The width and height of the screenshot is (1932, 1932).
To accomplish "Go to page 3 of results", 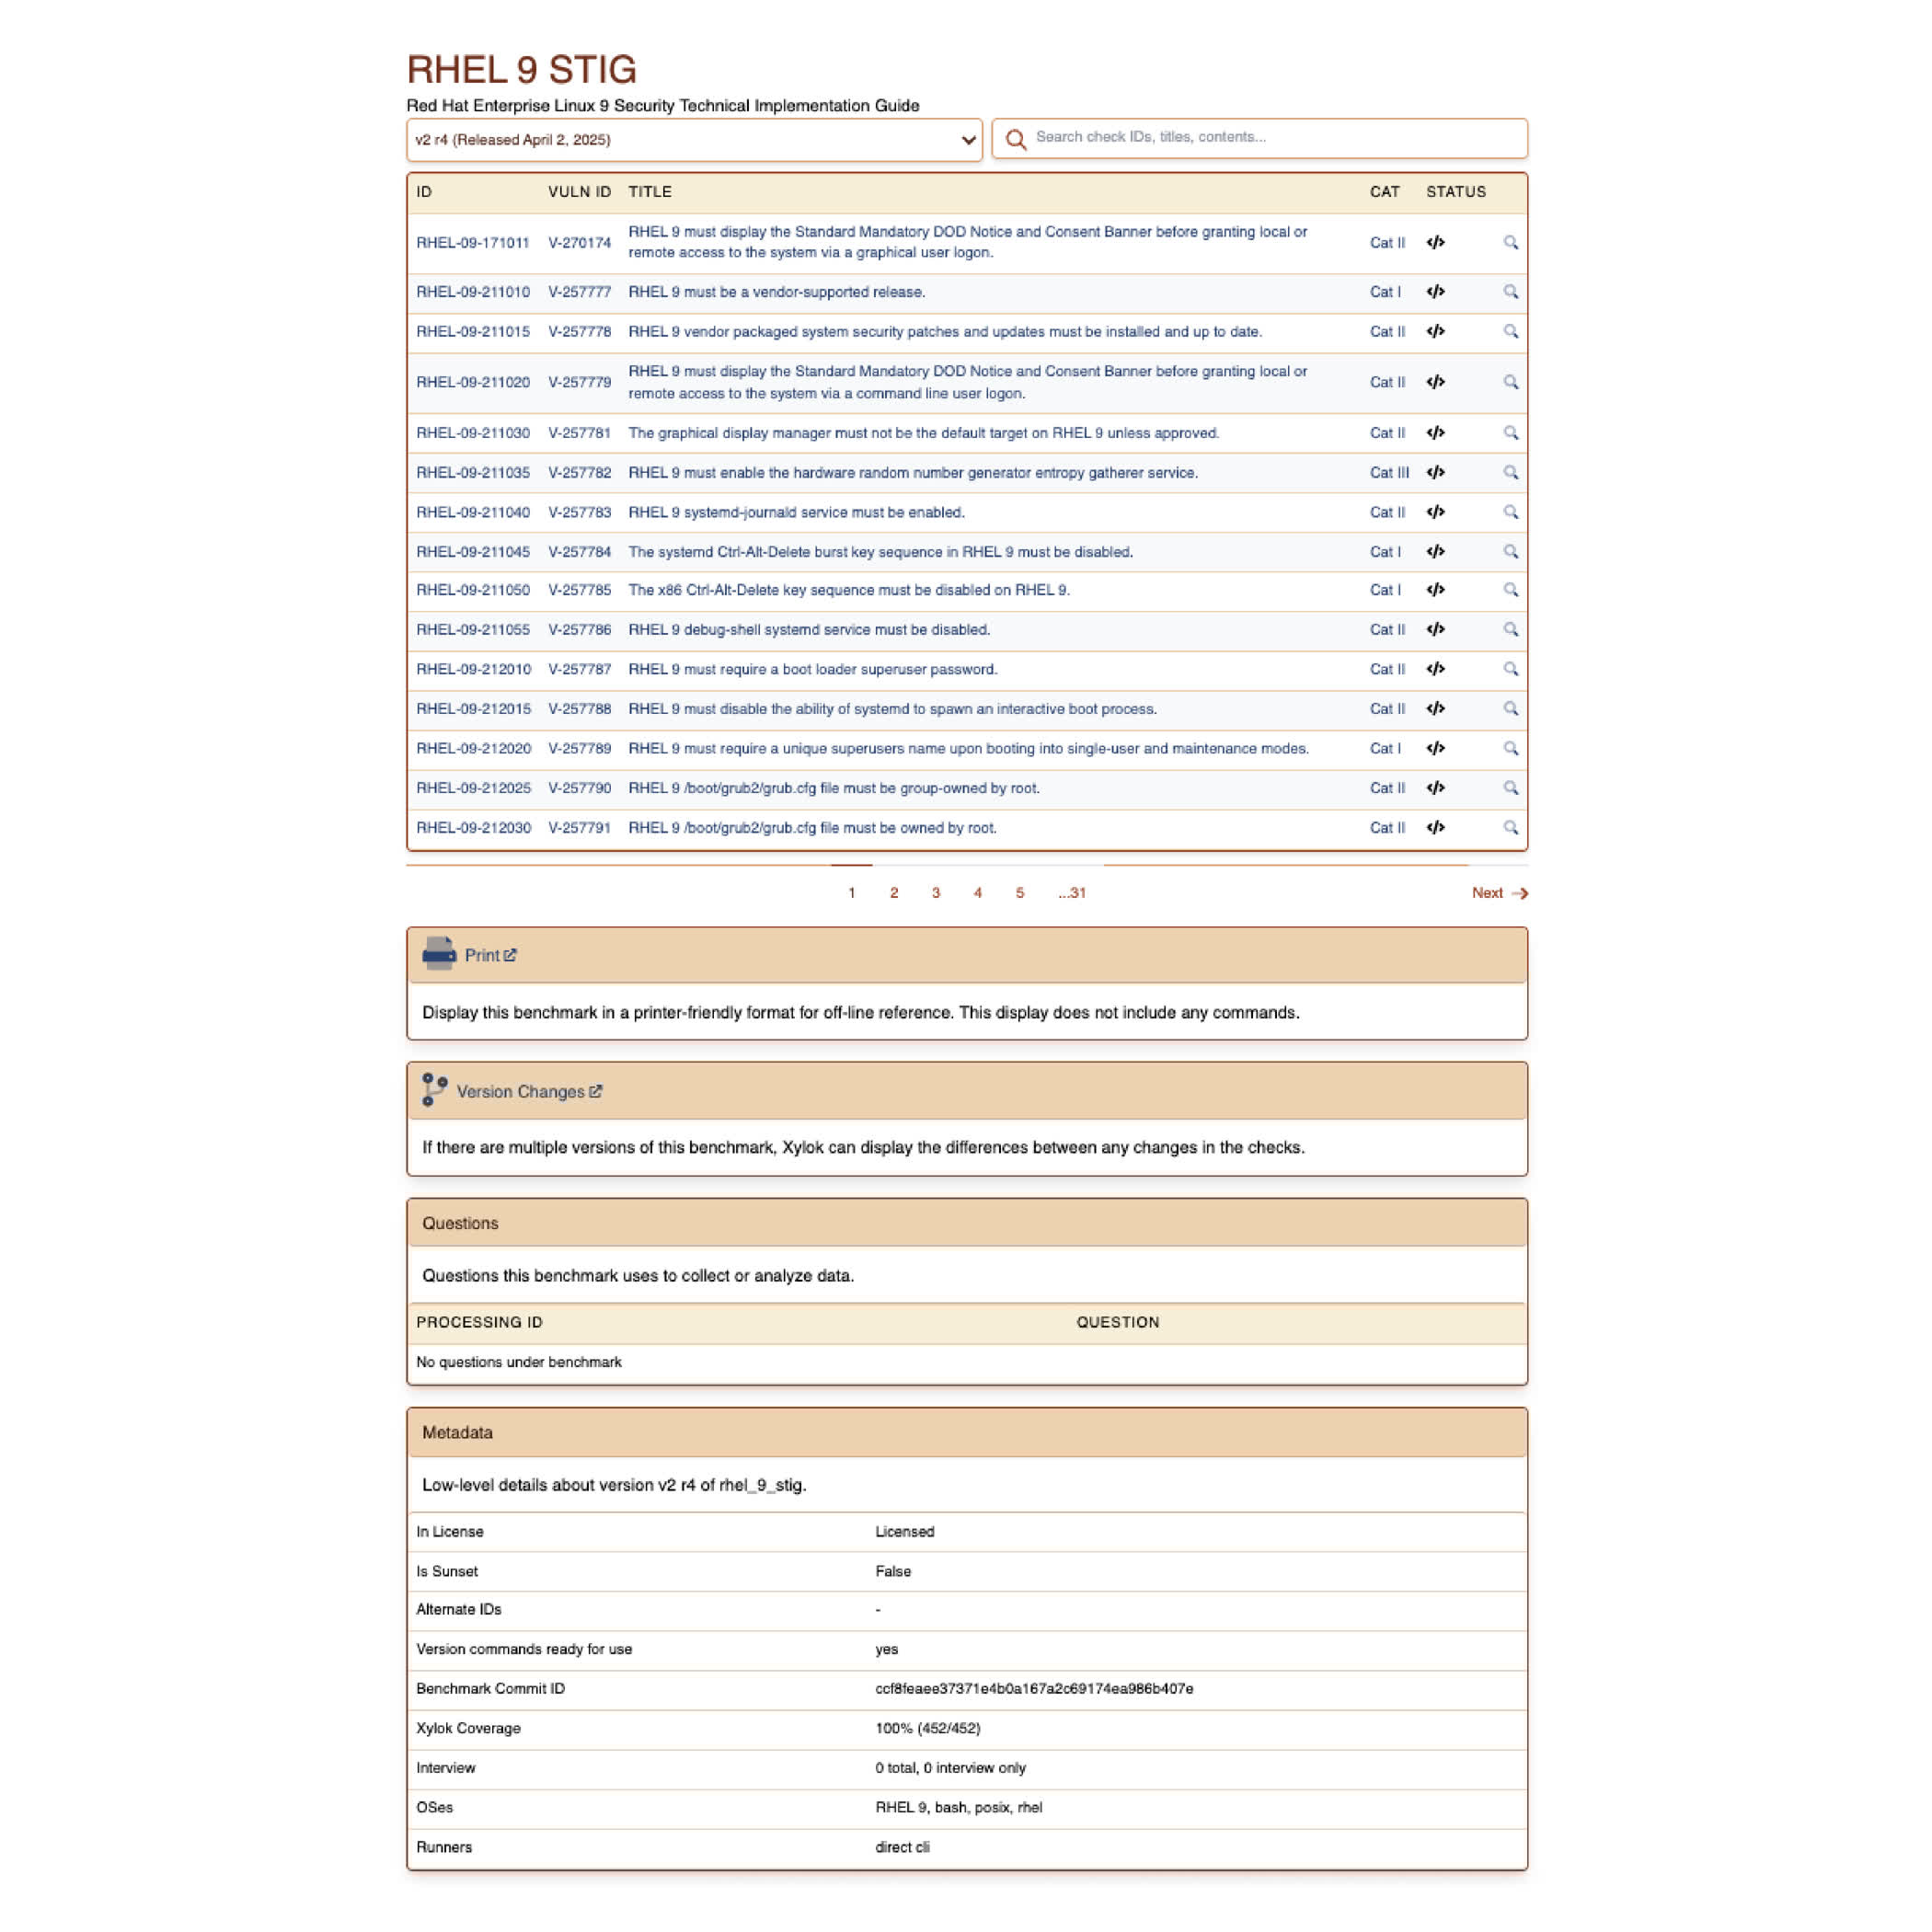I will (936, 893).
